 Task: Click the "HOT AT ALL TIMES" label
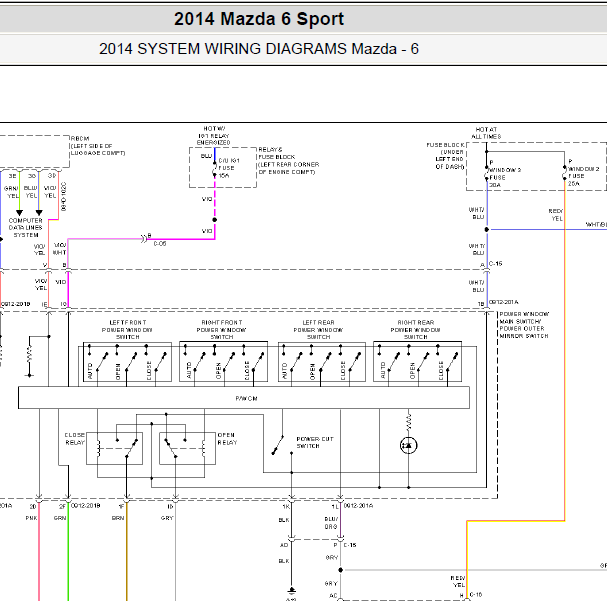[x=486, y=133]
